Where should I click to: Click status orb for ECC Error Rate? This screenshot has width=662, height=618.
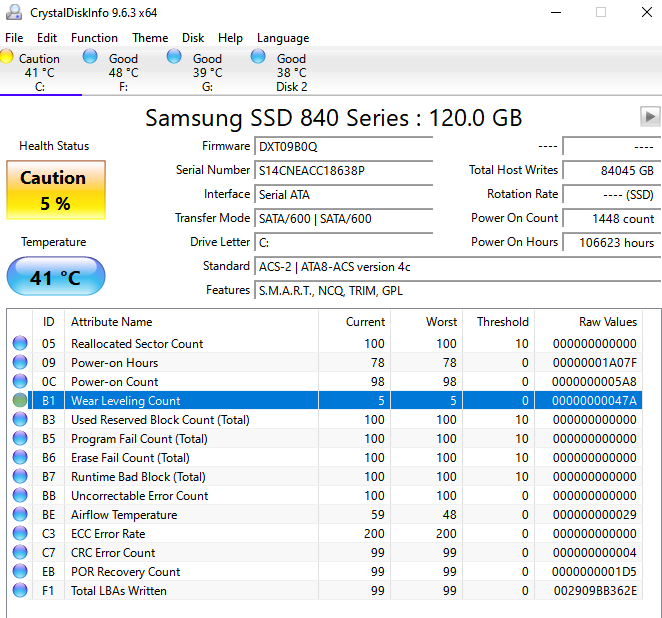point(20,533)
